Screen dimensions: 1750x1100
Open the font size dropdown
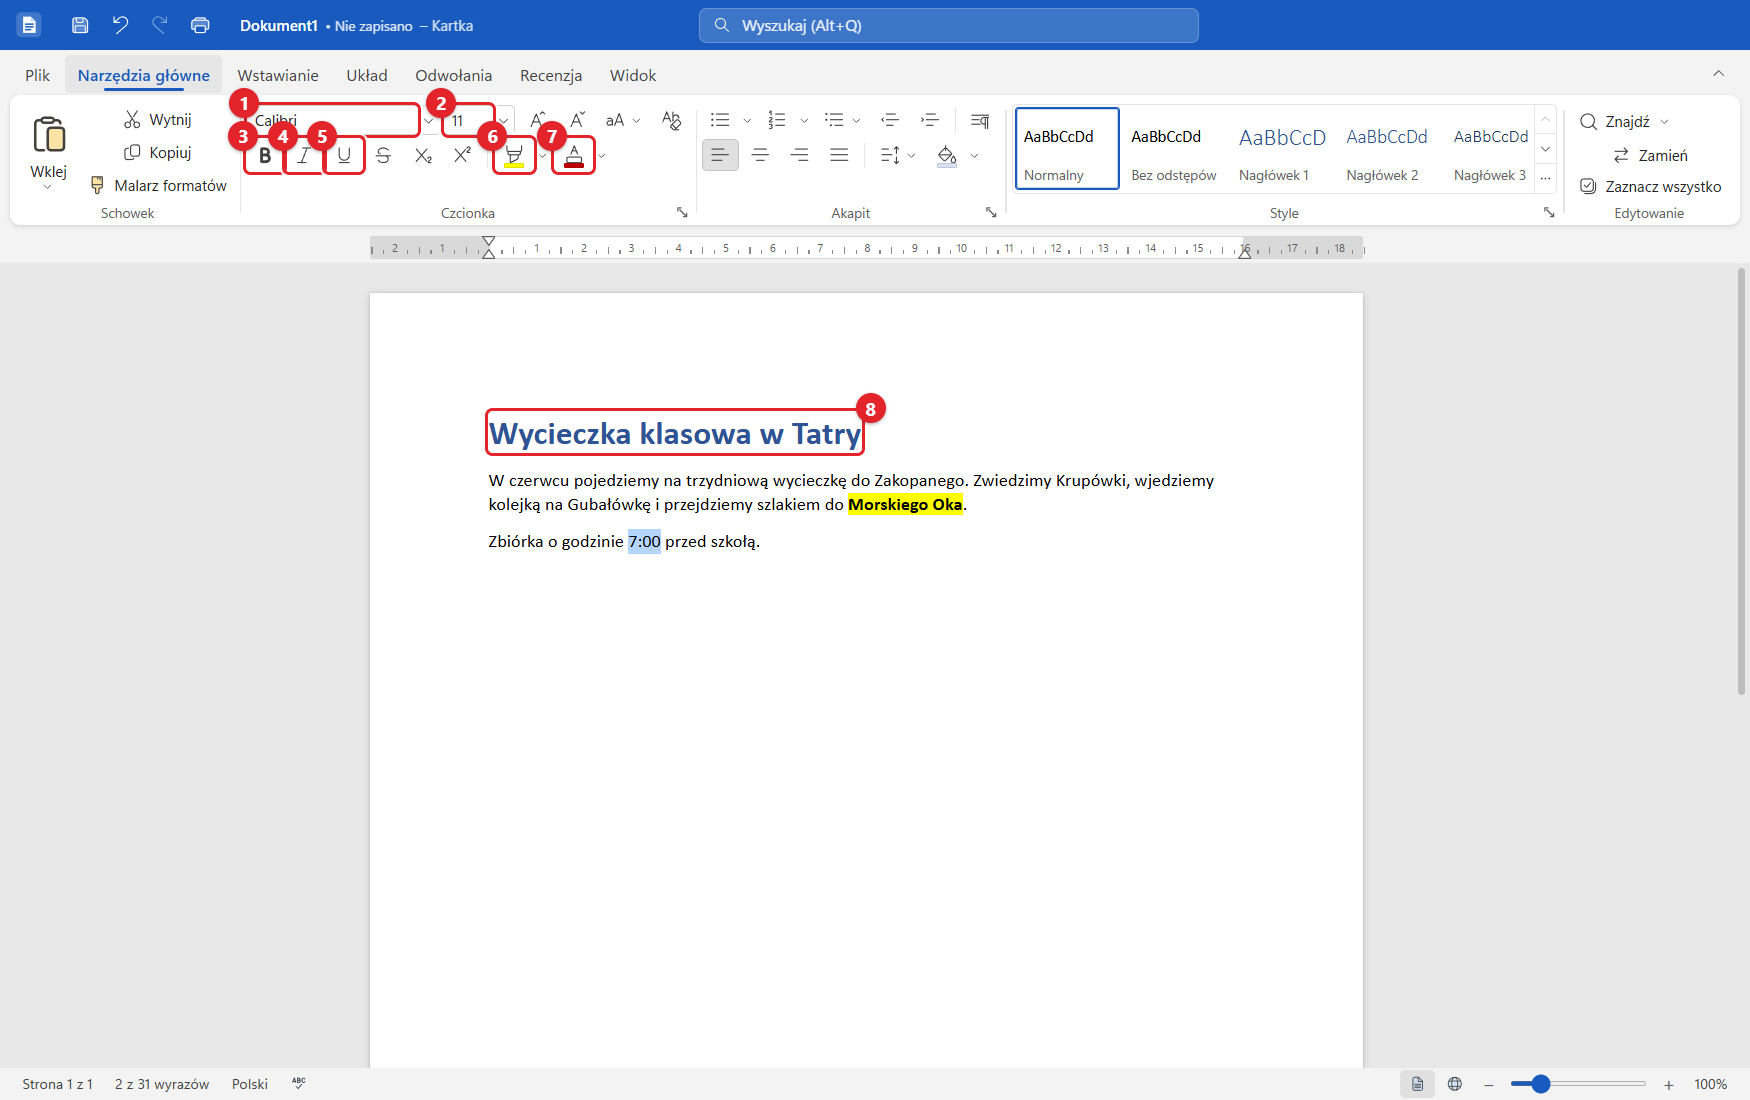click(505, 120)
